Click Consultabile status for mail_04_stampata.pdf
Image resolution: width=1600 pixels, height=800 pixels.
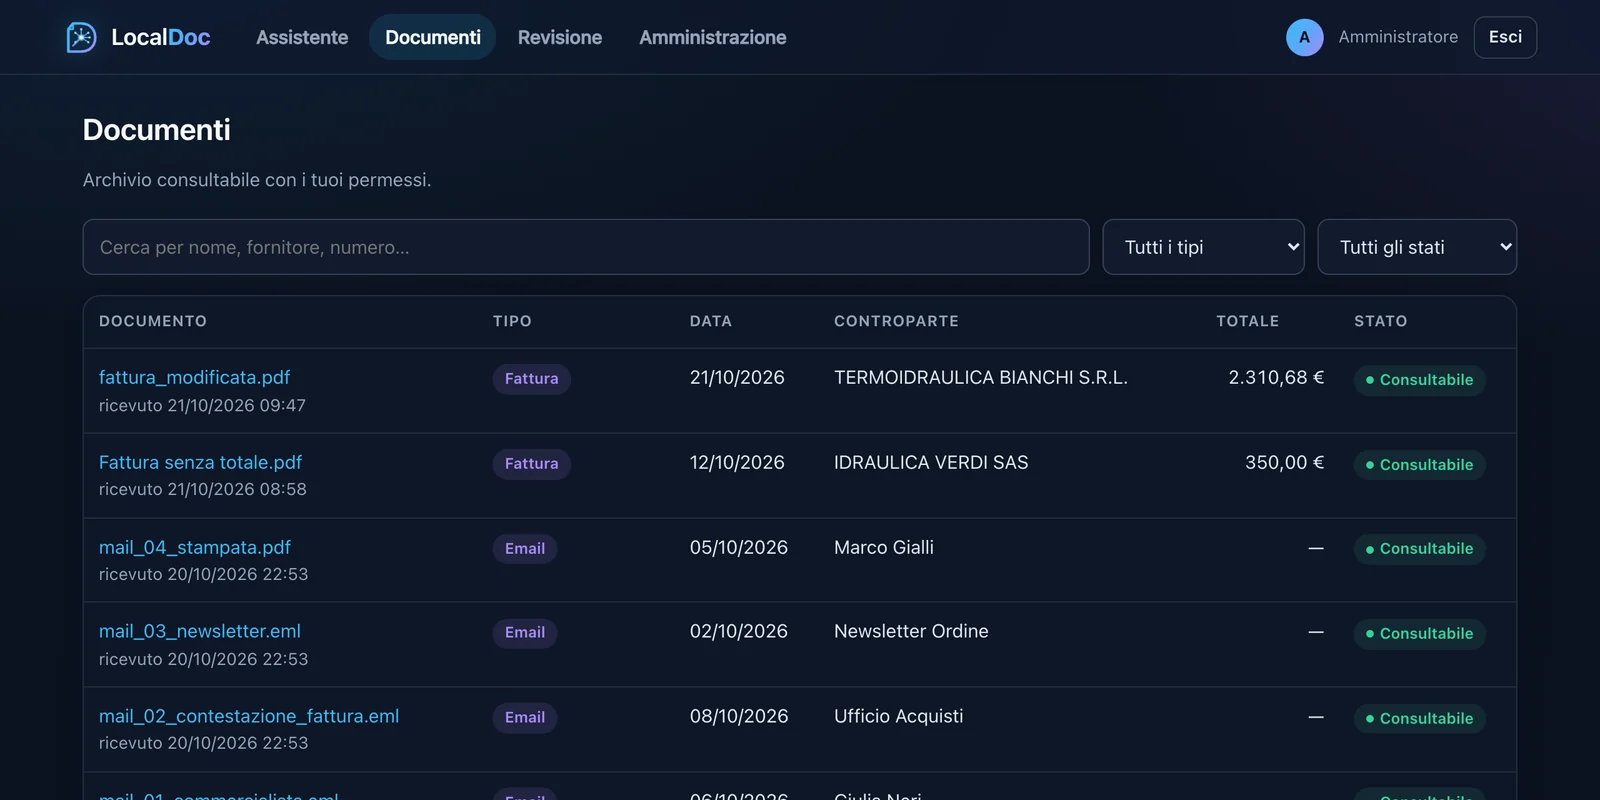click(x=1419, y=549)
